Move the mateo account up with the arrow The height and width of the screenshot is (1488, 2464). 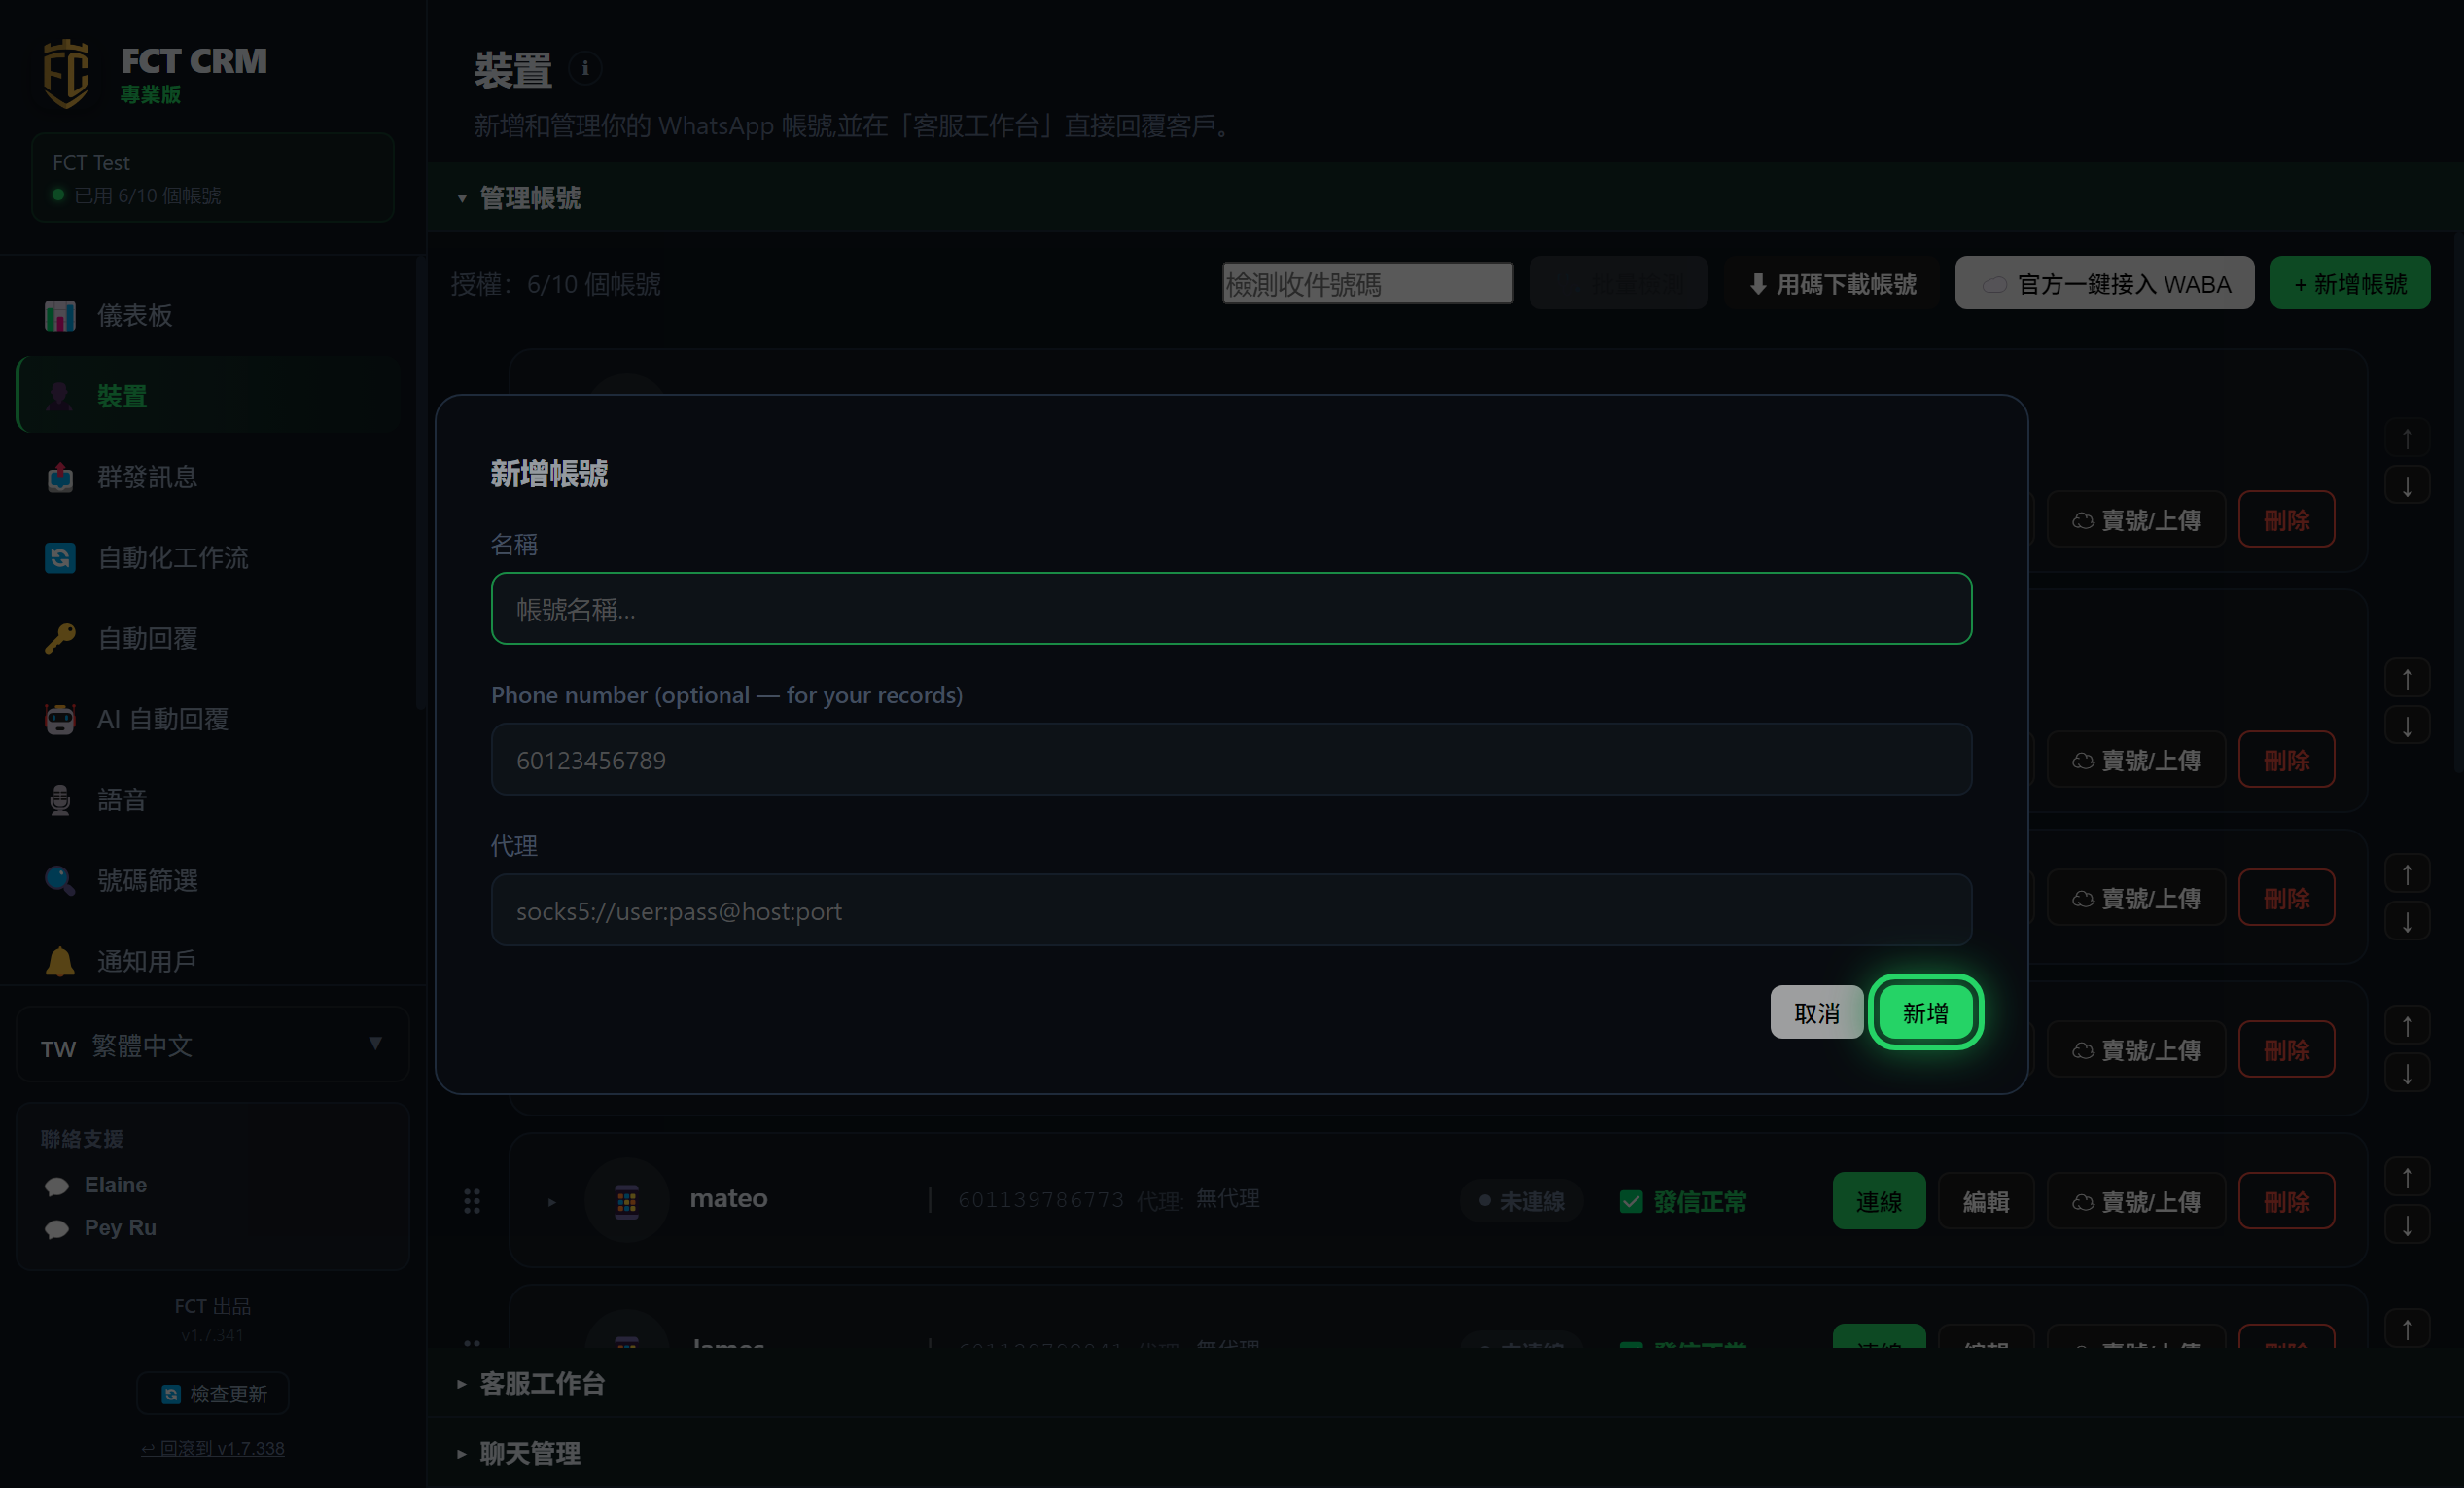2407,1177
